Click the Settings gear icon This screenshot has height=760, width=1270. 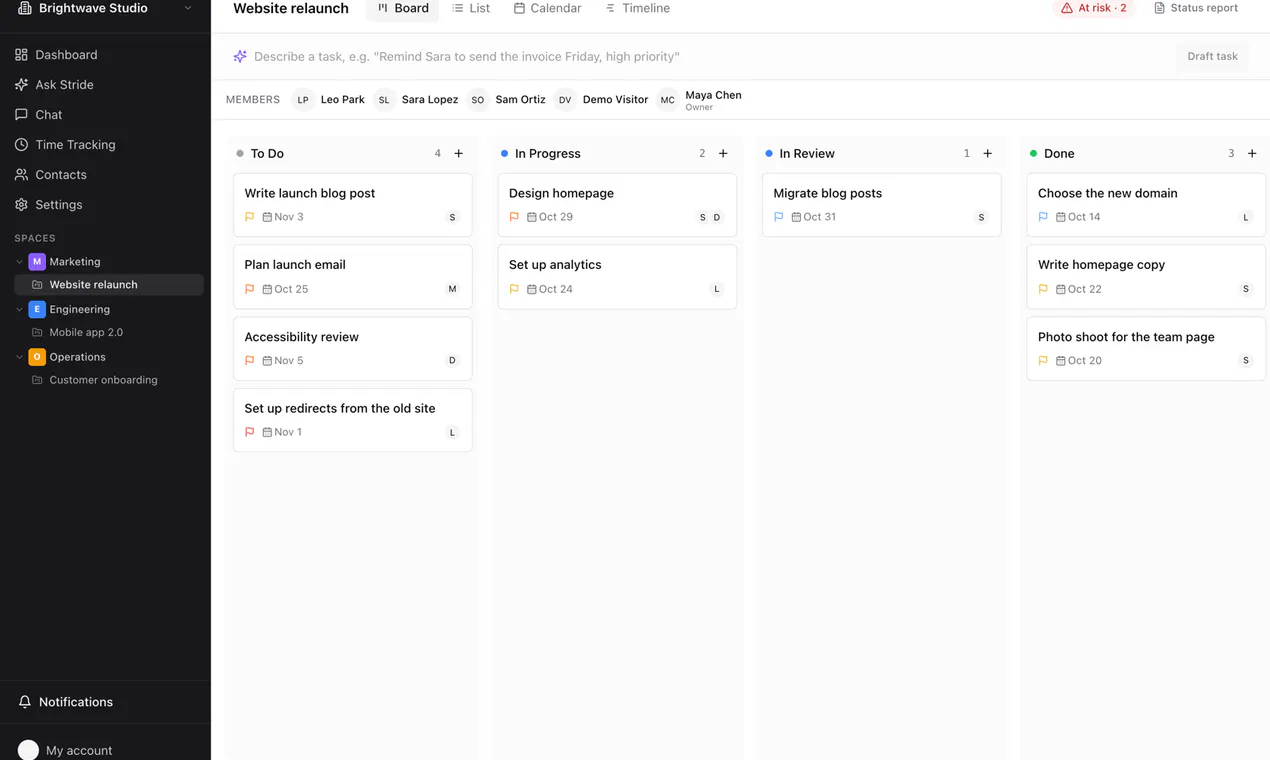[x=21, y=205]
